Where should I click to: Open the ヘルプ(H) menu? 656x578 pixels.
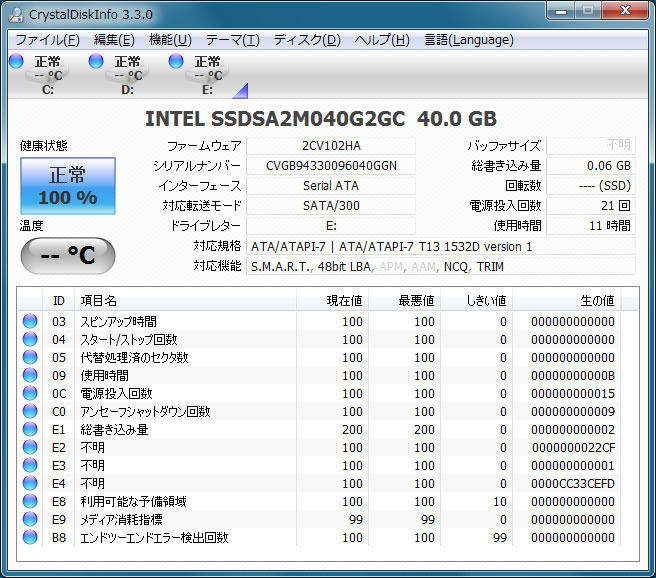(x=382, y=40)
